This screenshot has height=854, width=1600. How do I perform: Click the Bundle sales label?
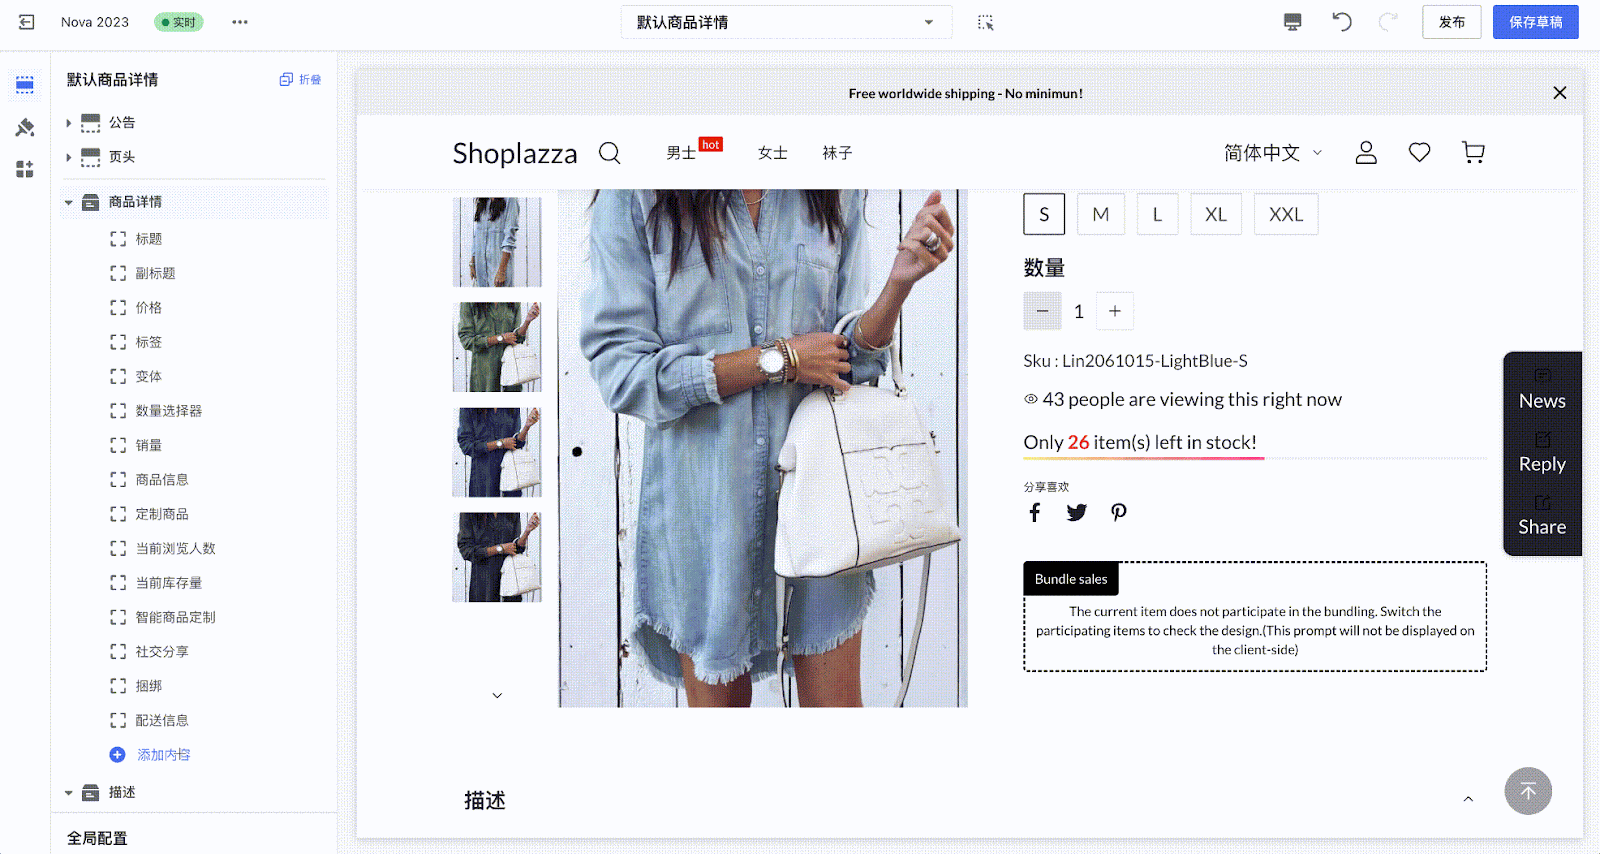point(1071,579)
